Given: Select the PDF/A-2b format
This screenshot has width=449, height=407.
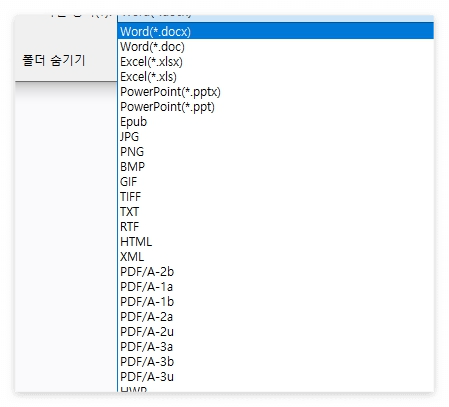Looking at the screenshot, I should pyautogui.click(x=276, y=272).
